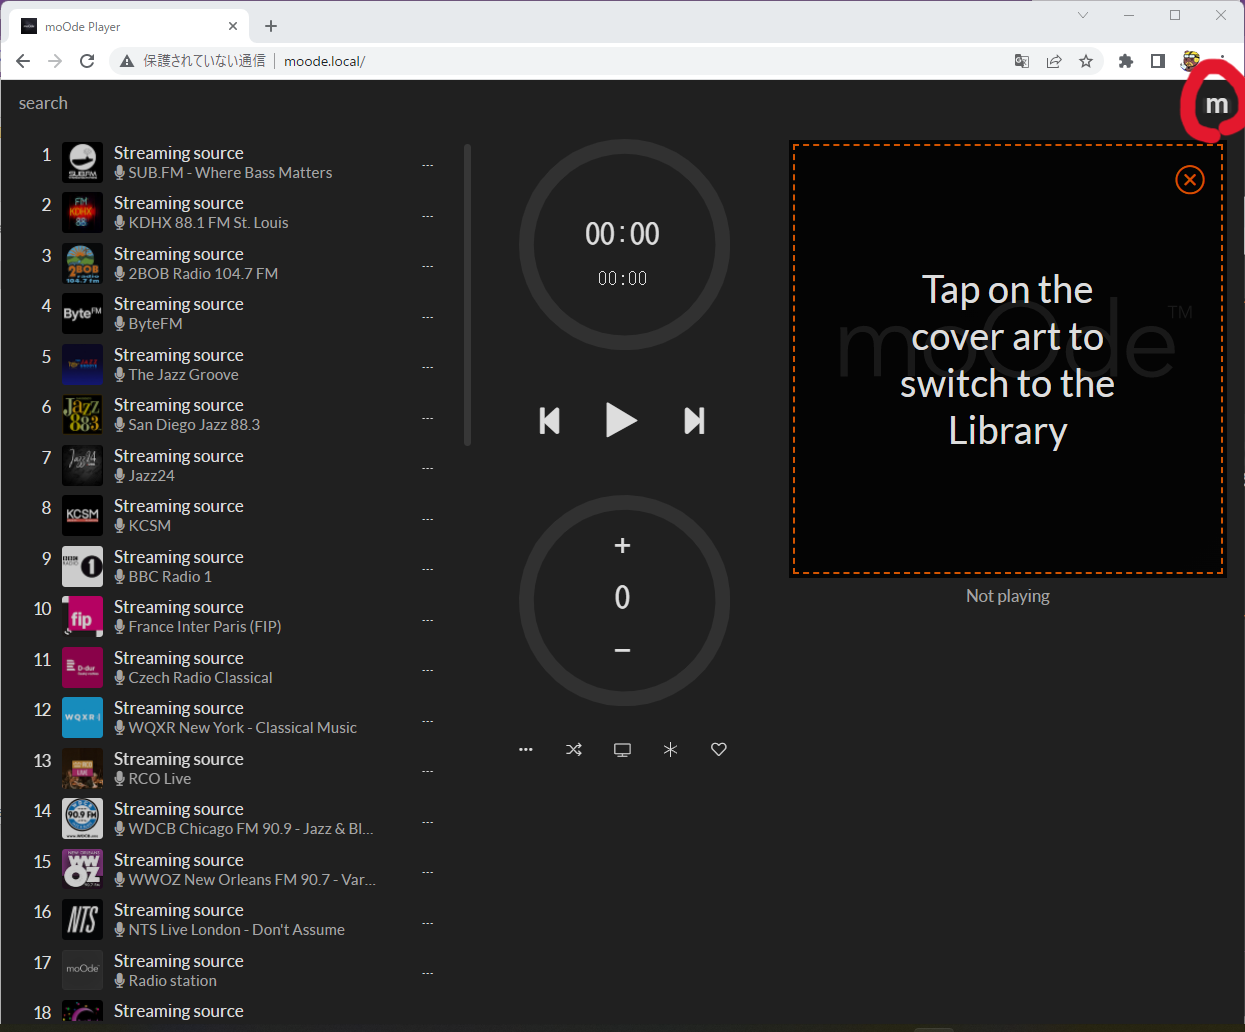
Task: Select the RCO Live station logo
Action: [x=82, y=768]
